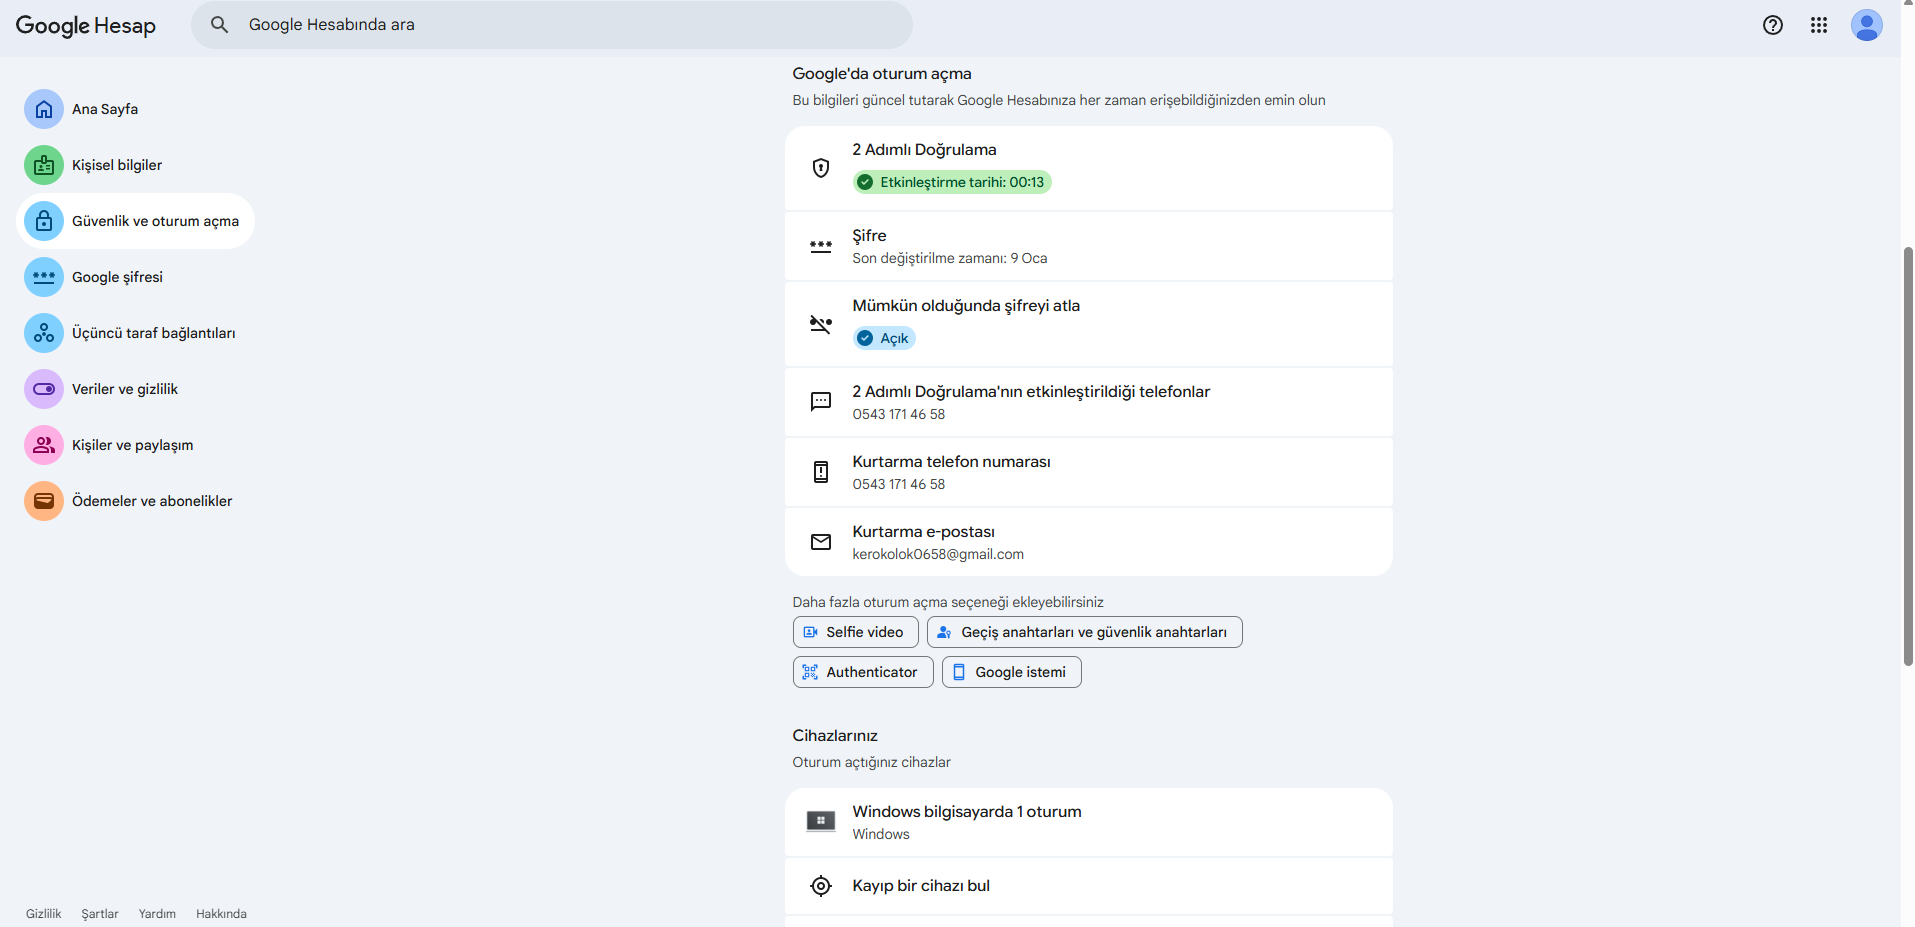Open the Gizlilik footer link
The width and height of the screenshot is (1915, 927).
(x=43, y=914)
